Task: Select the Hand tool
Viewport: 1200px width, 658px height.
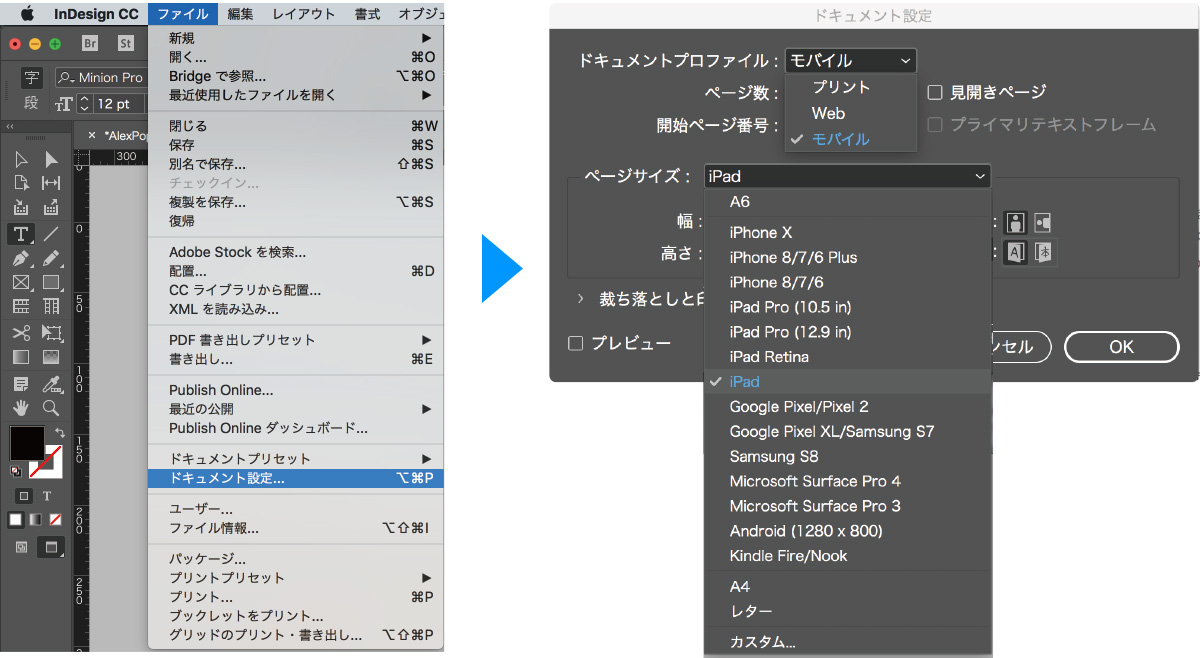Action: click(21, 408)
